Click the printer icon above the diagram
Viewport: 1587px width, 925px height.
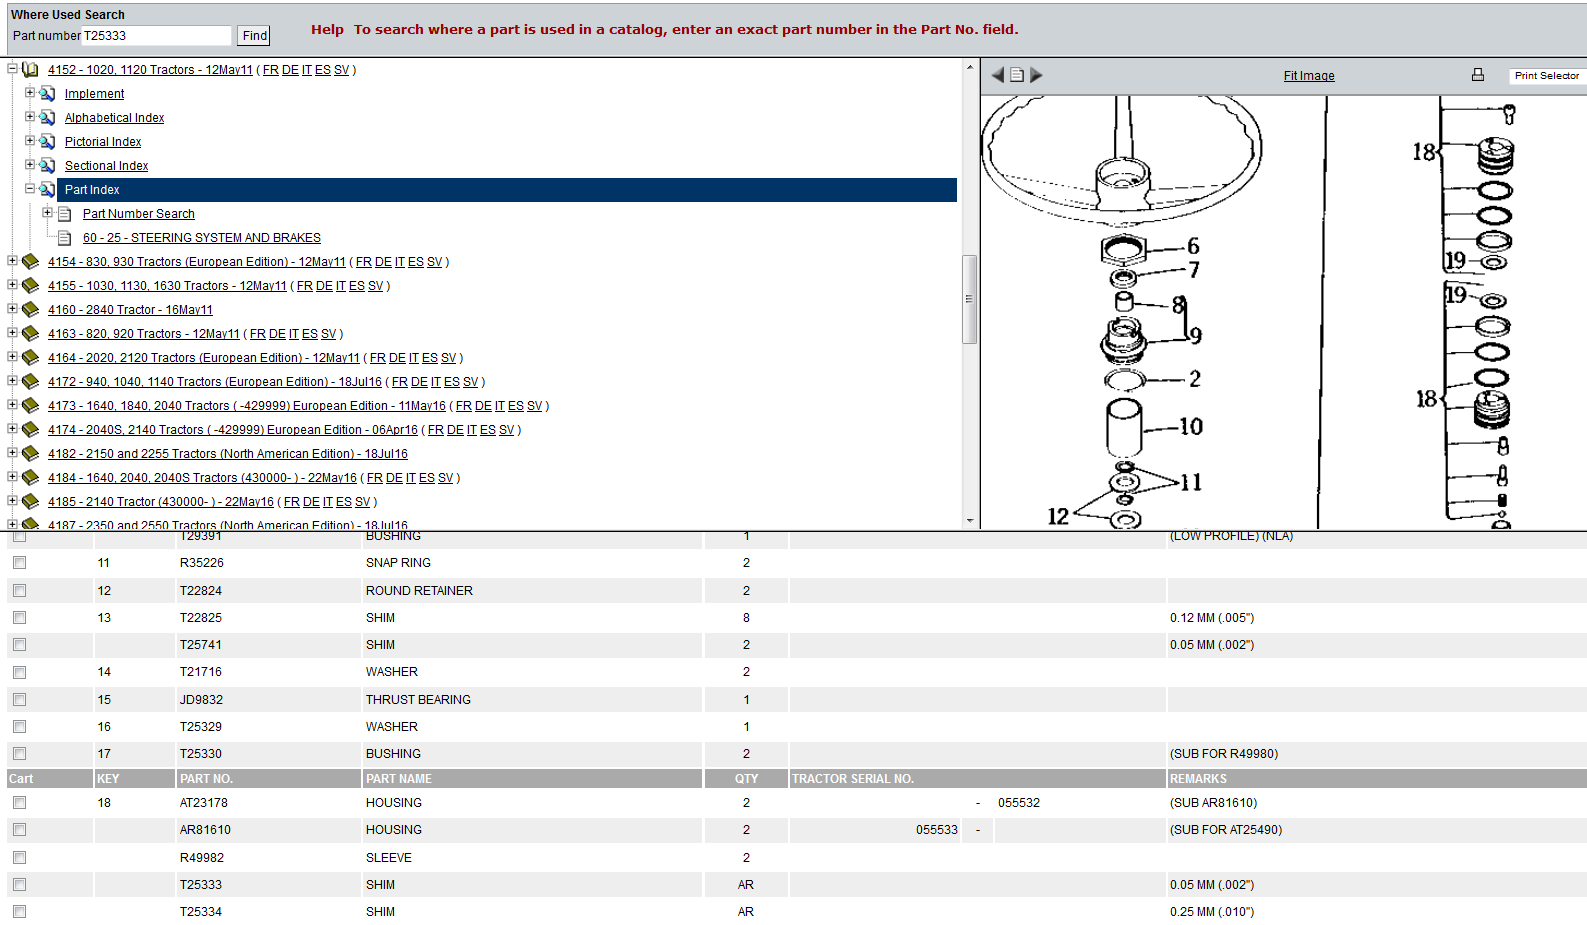[x=1477, y=75]
